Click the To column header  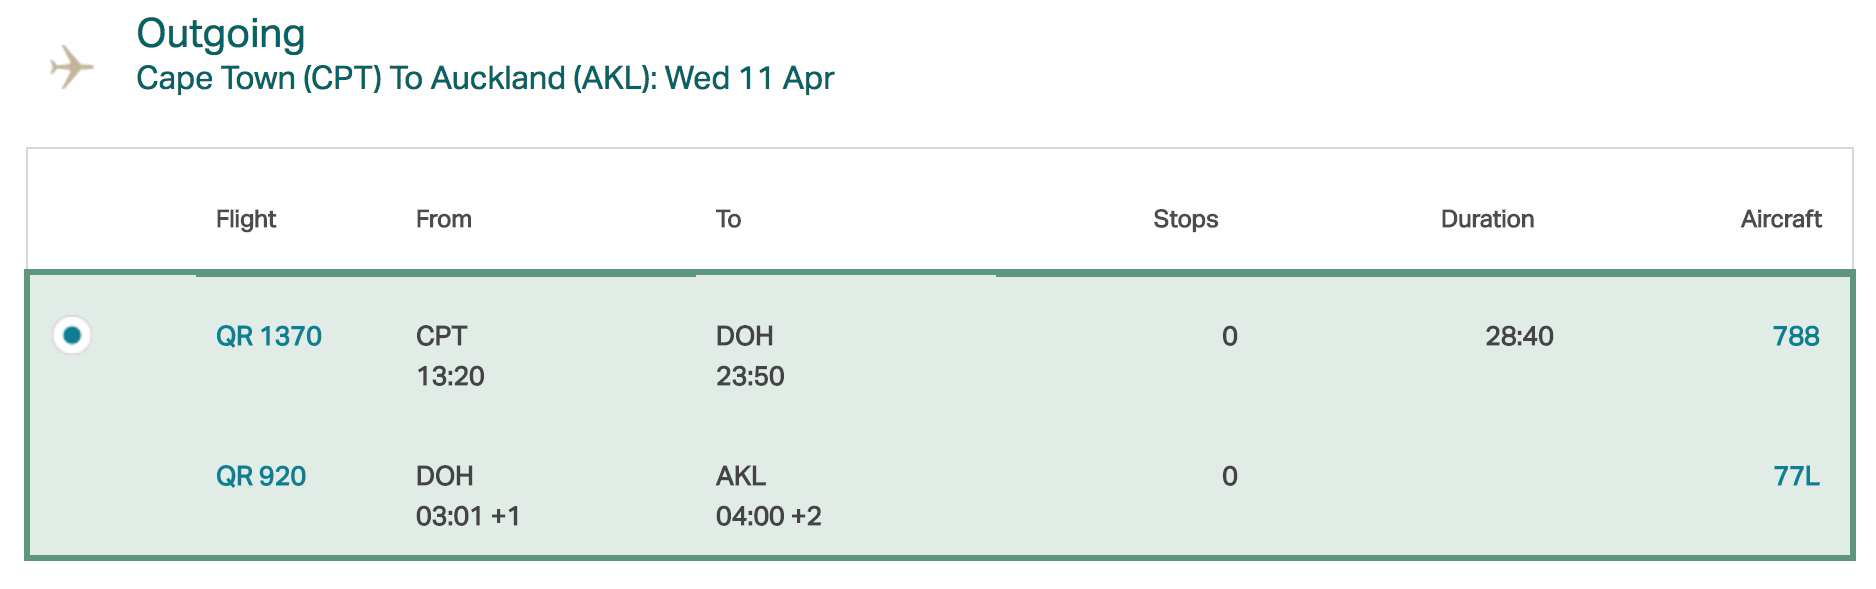coord(728,219)
